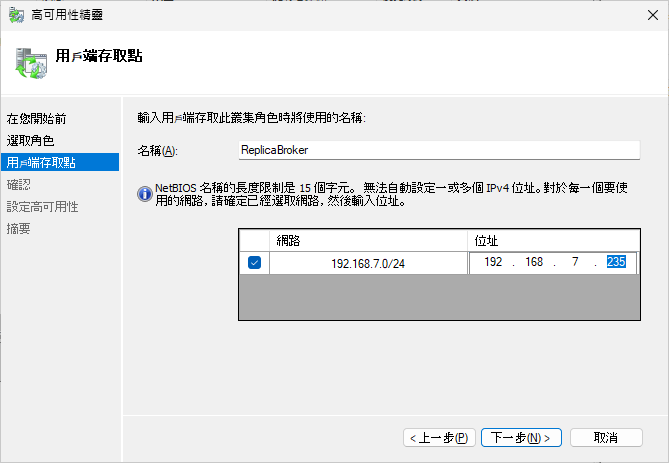
Task: Cancel the wizard with 取消
Action: 605,438
